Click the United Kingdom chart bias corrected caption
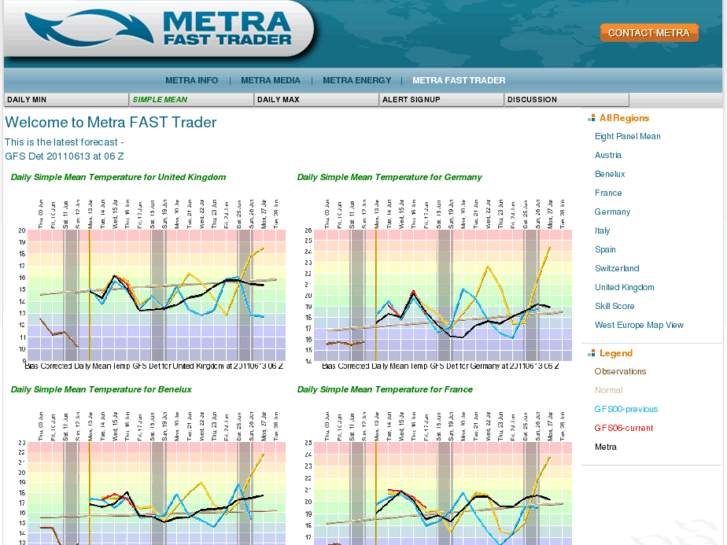 (x=153, y=366)
